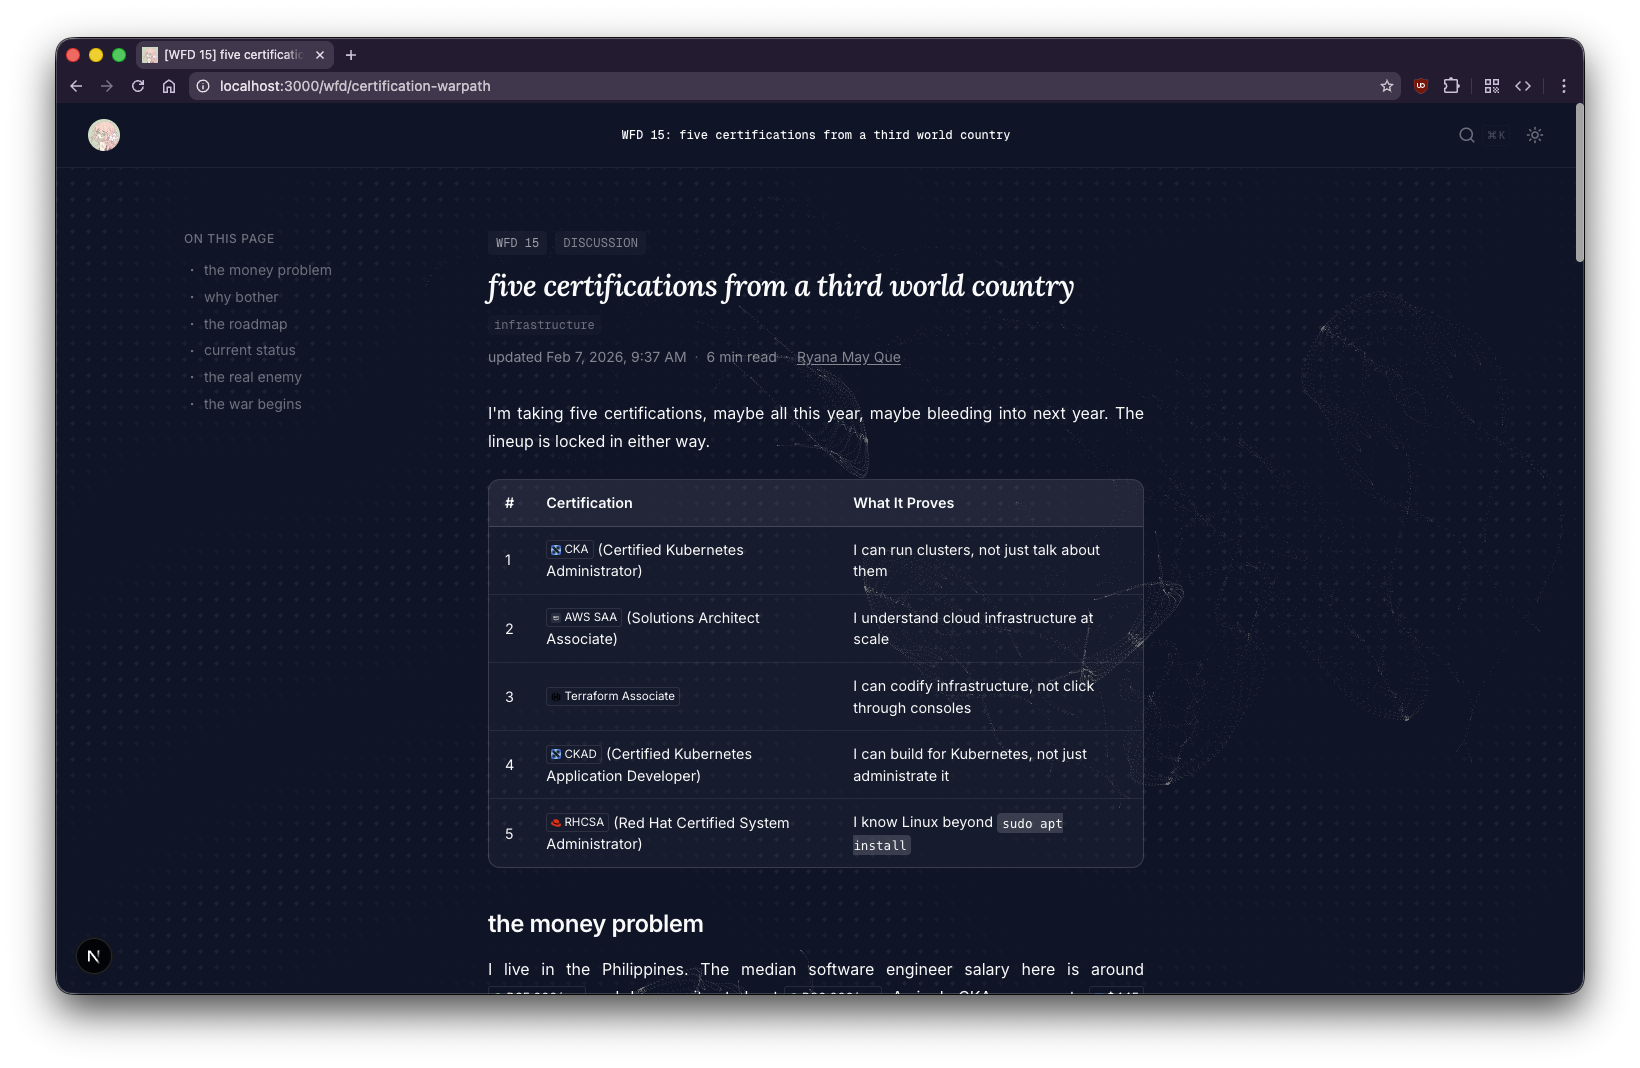The image size is (1640, 1068).
Task: Click the author's avatar in the header
Action: [103, 134]
